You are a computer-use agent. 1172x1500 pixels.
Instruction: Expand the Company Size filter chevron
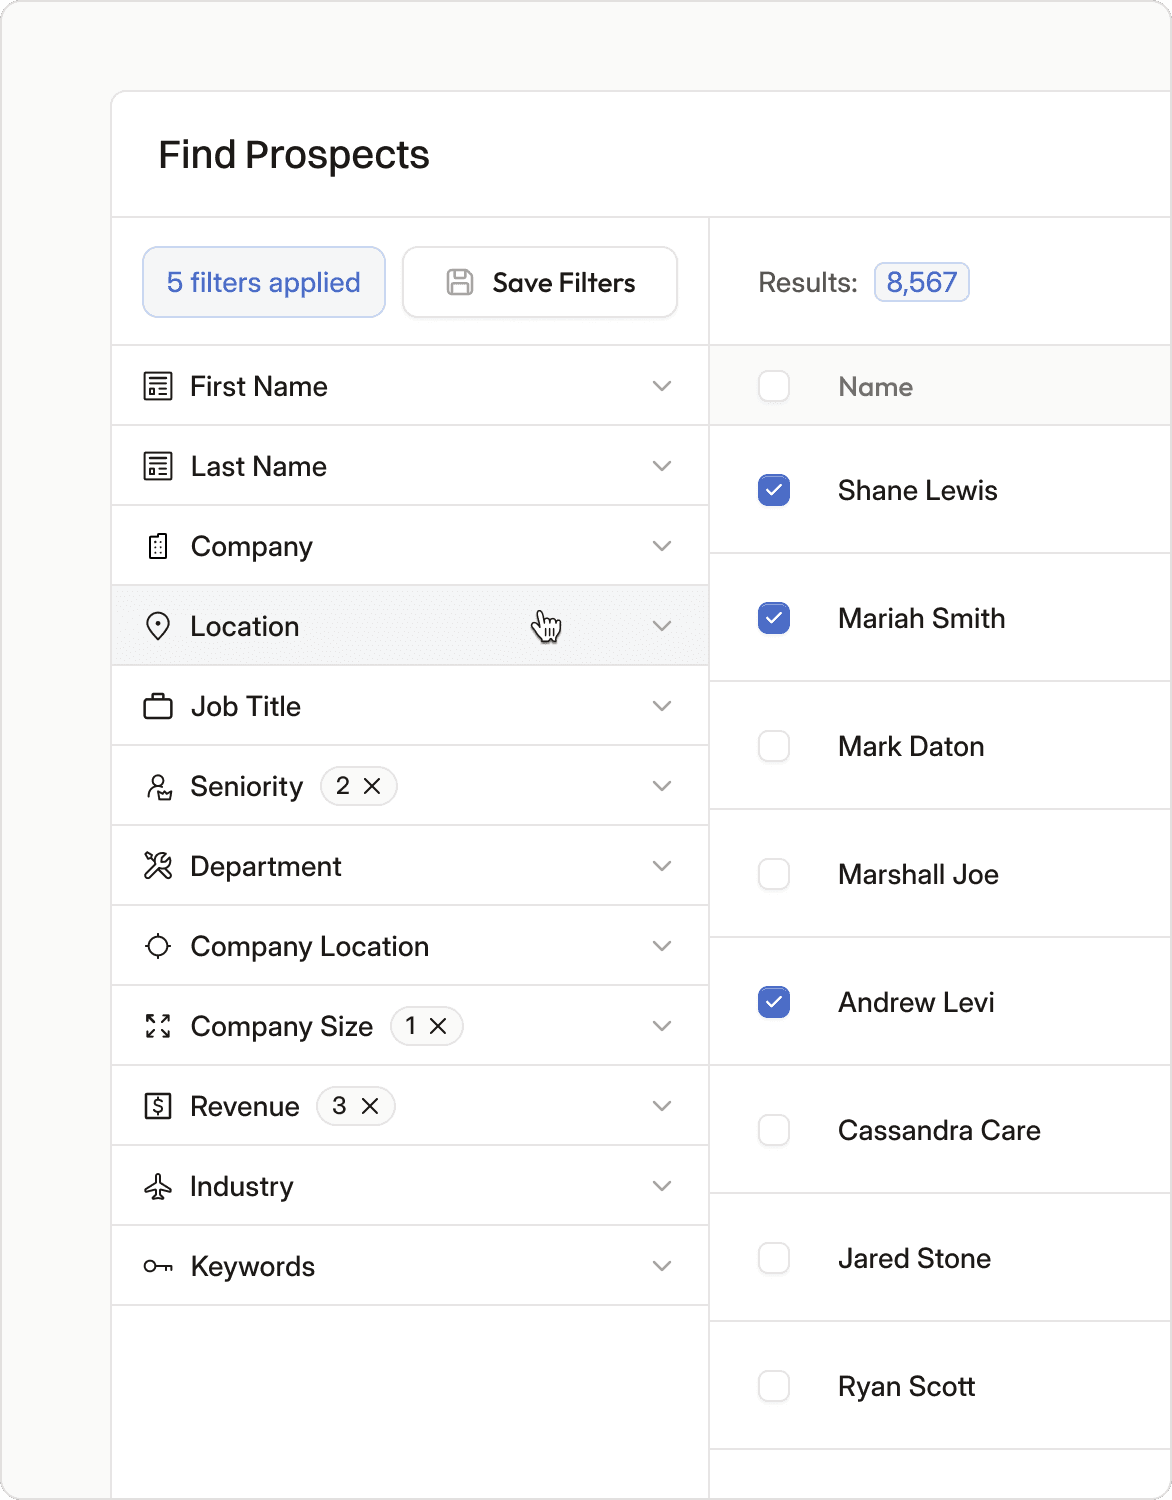tap(662, 1026)
